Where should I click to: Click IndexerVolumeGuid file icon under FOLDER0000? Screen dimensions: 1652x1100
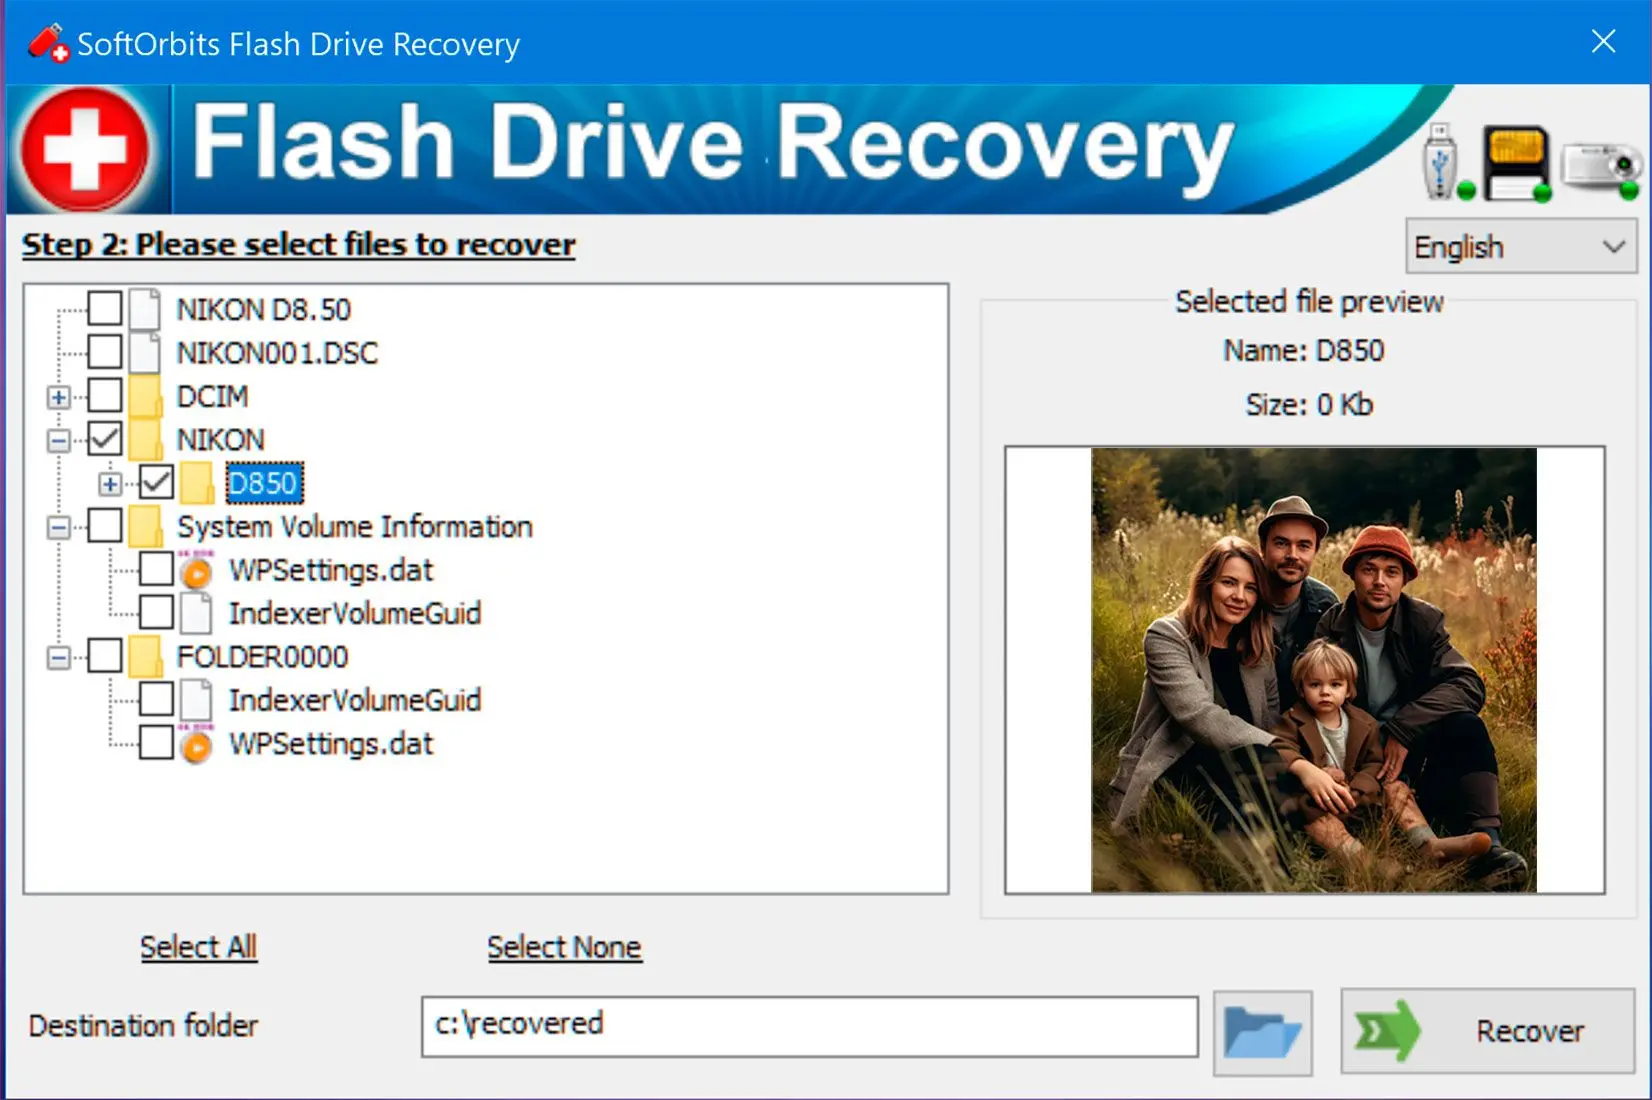point(197,700)
